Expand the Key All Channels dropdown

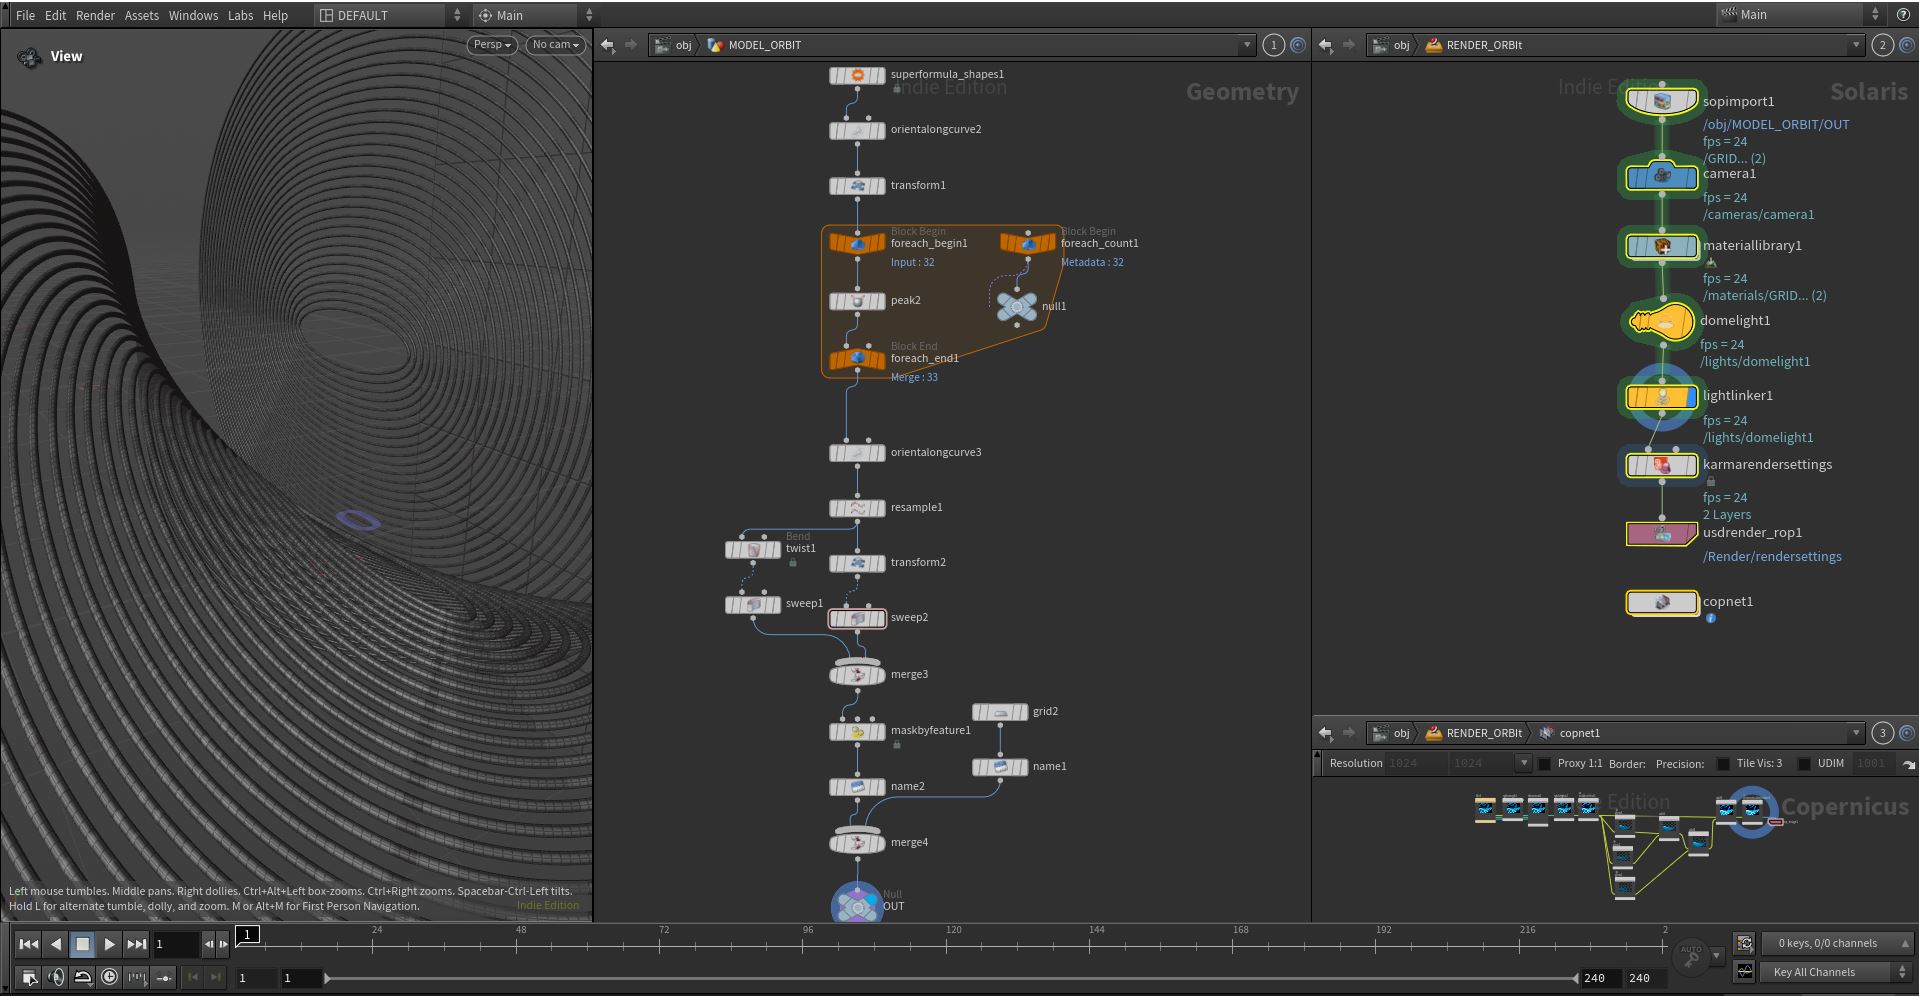tap(1836, 972)
